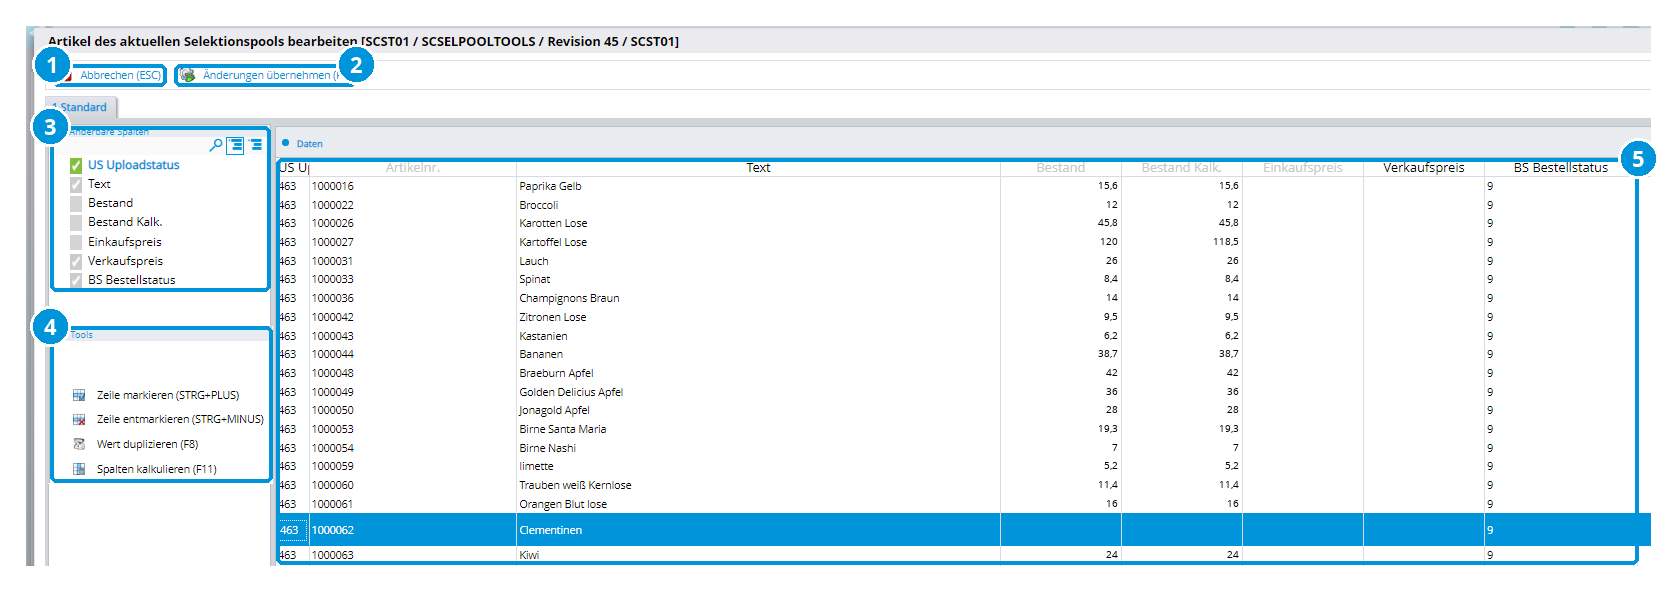This screenshot has width=1677, height=592.
Task: Run Wert duplizieren (F8)
Action: pyautogui.click(x=147, y=444)
